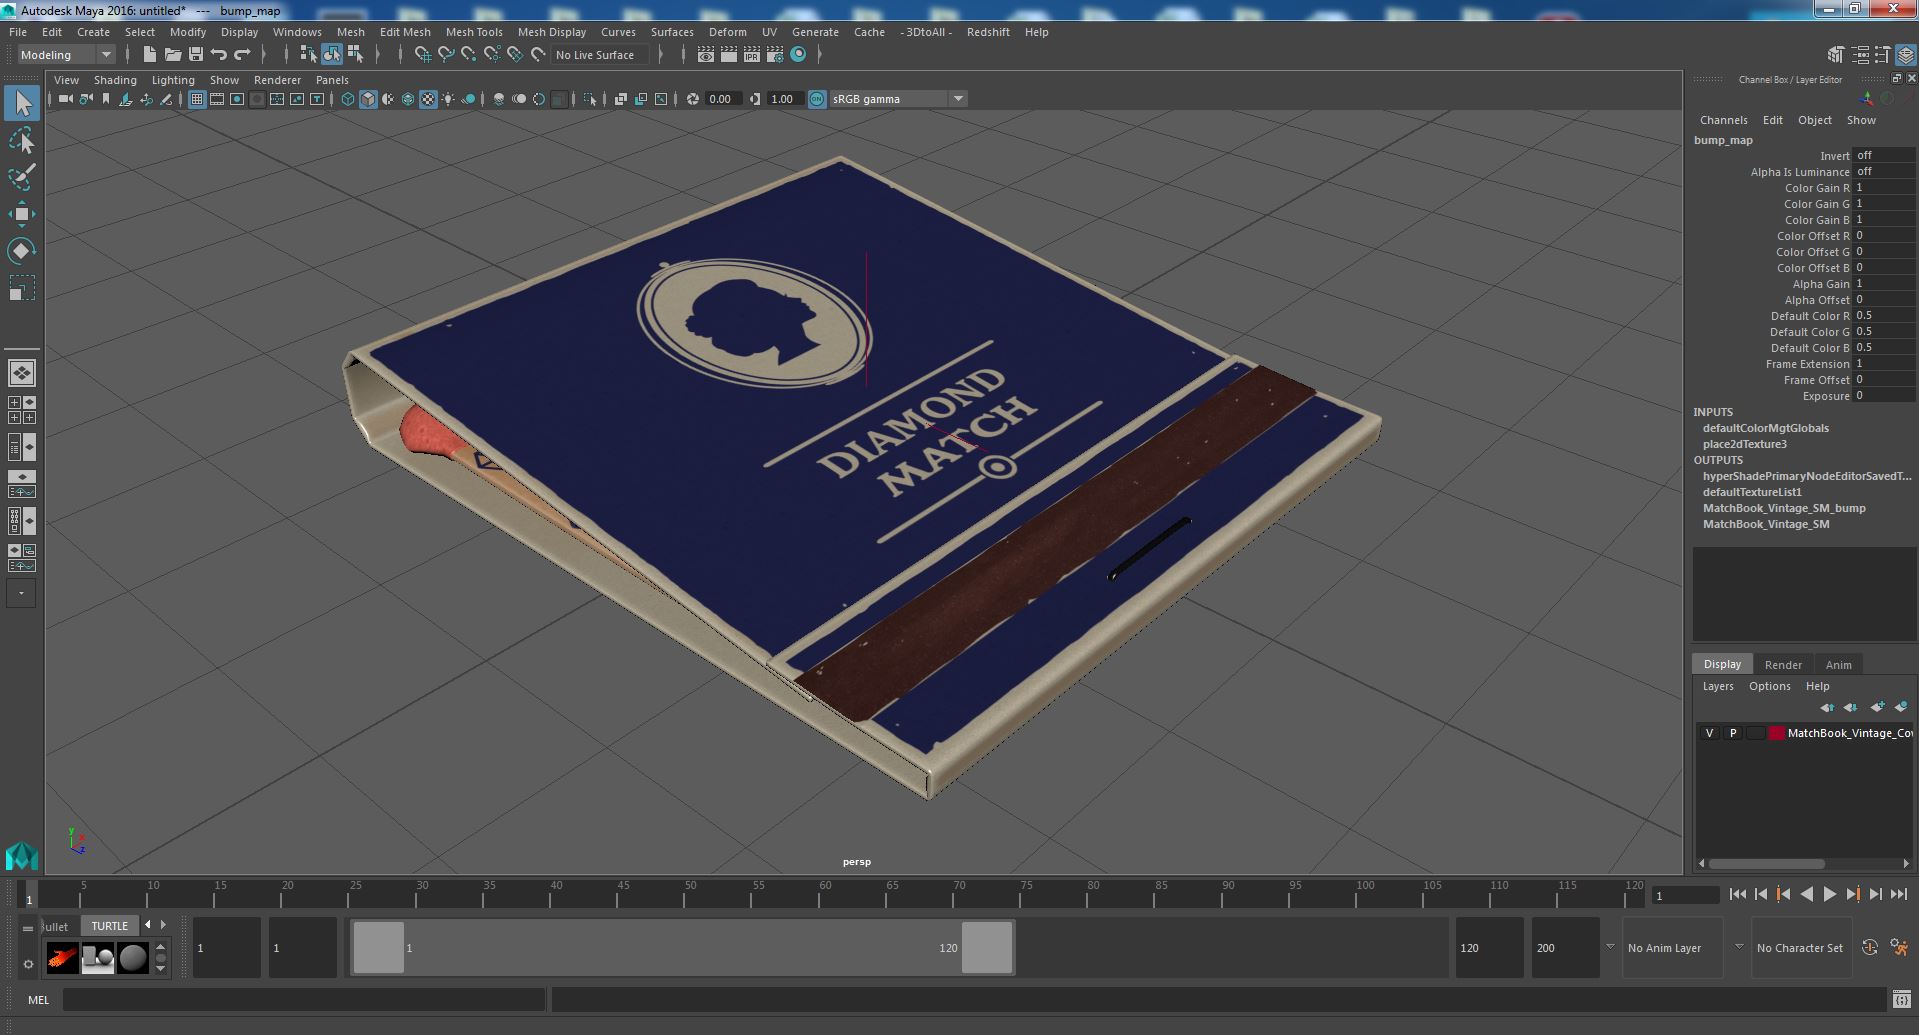
Task: Activate the Paint selection tool
Action: click(22, 177)
